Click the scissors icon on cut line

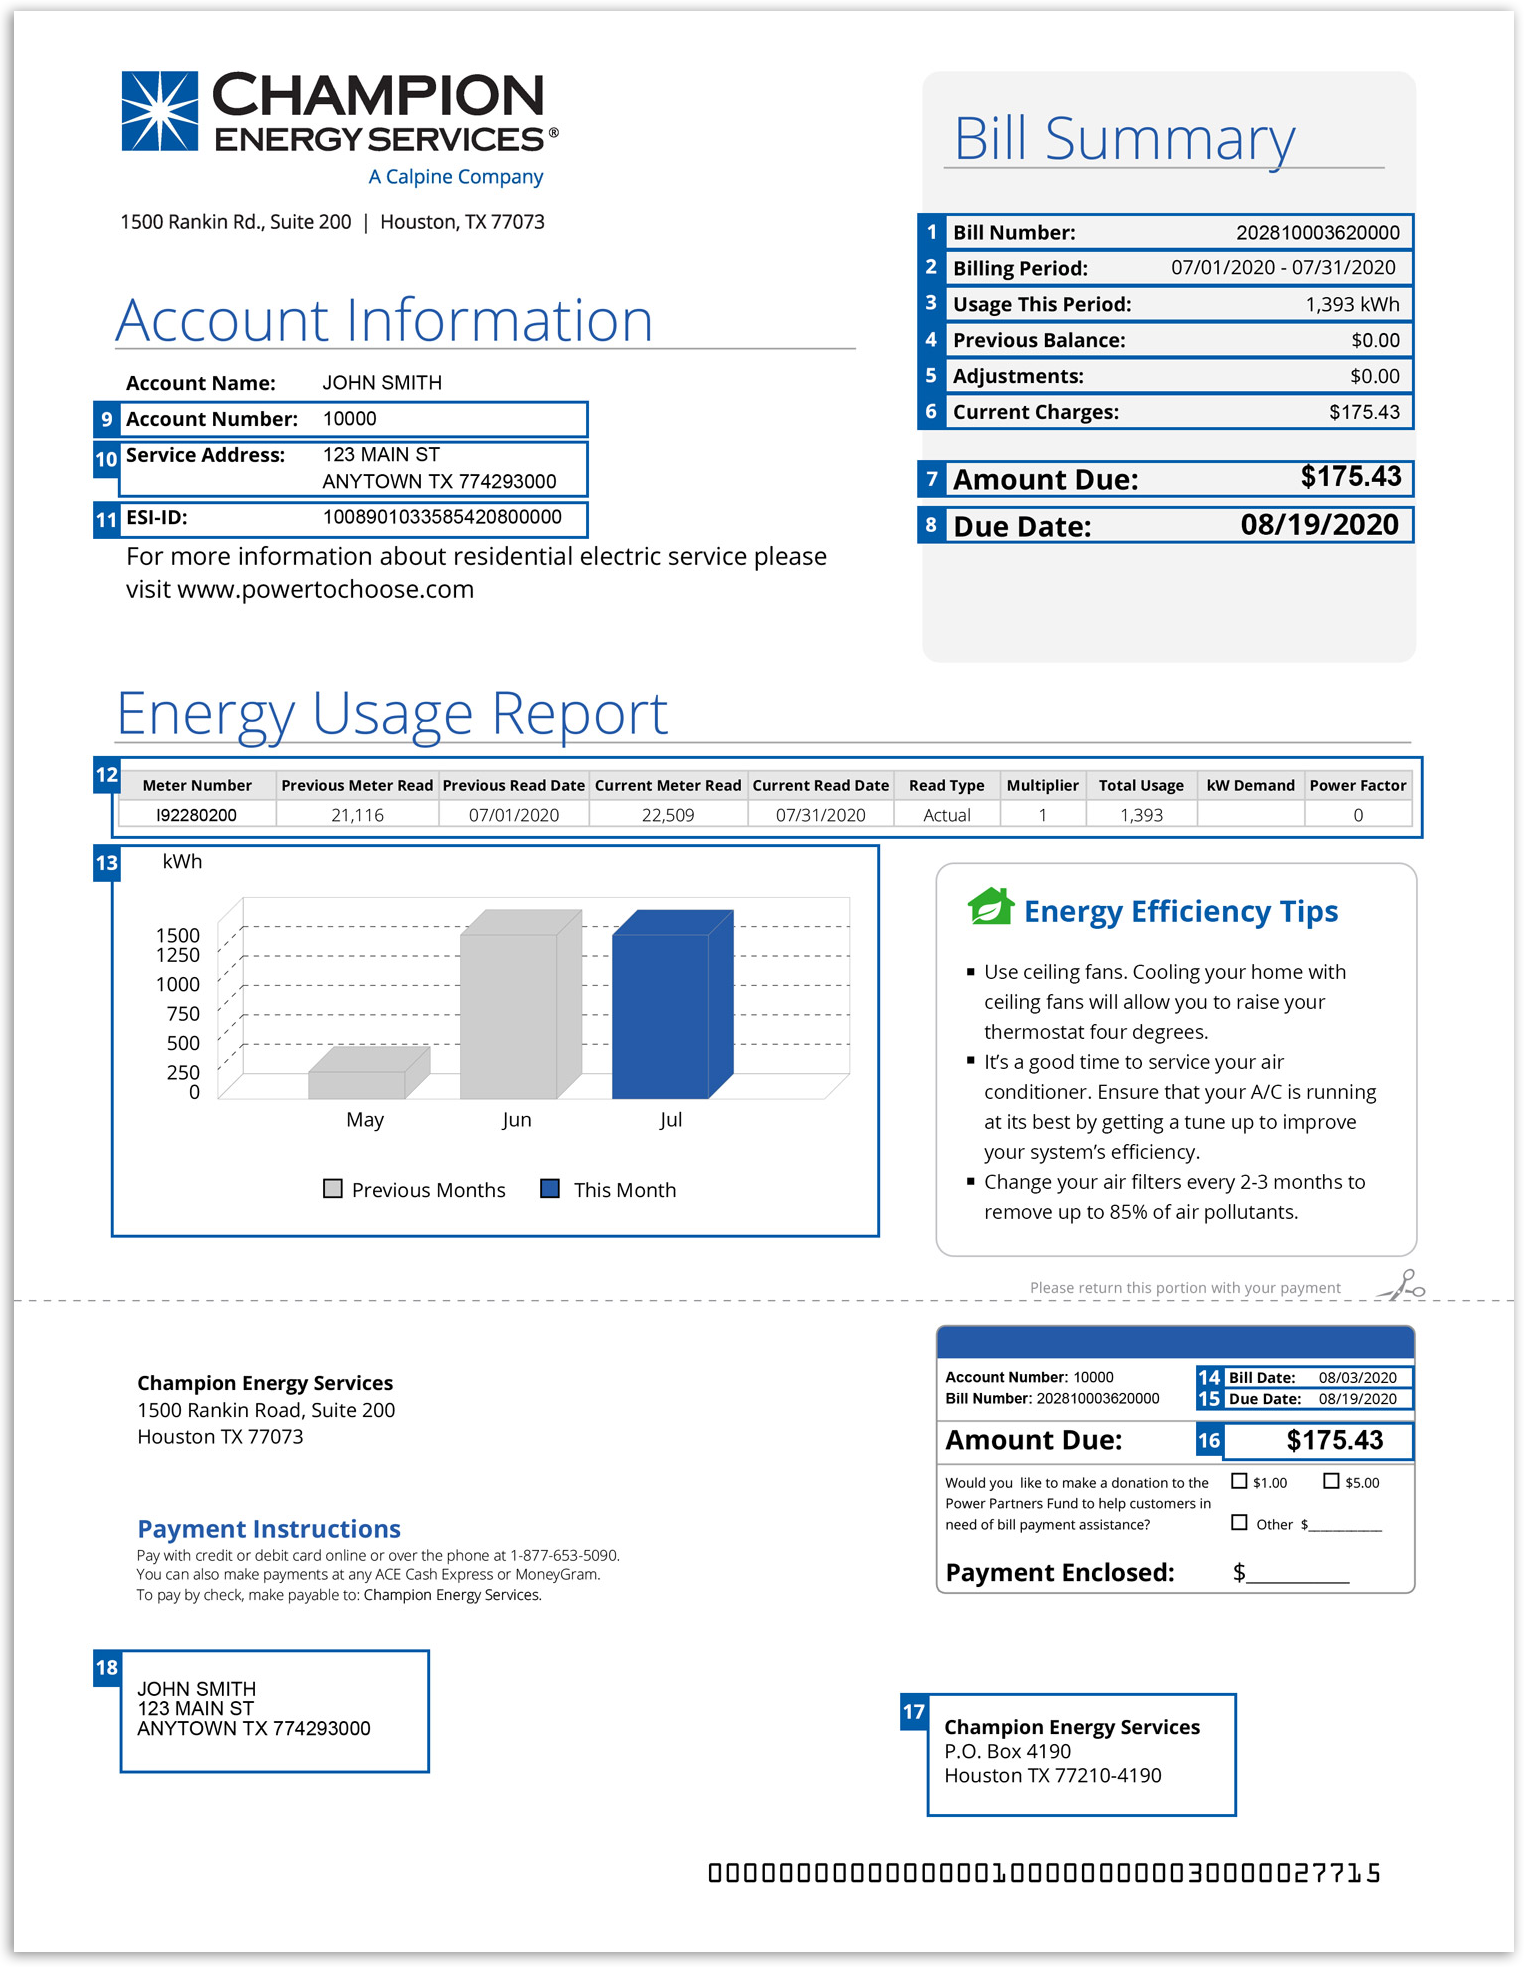(1402, 1285)
